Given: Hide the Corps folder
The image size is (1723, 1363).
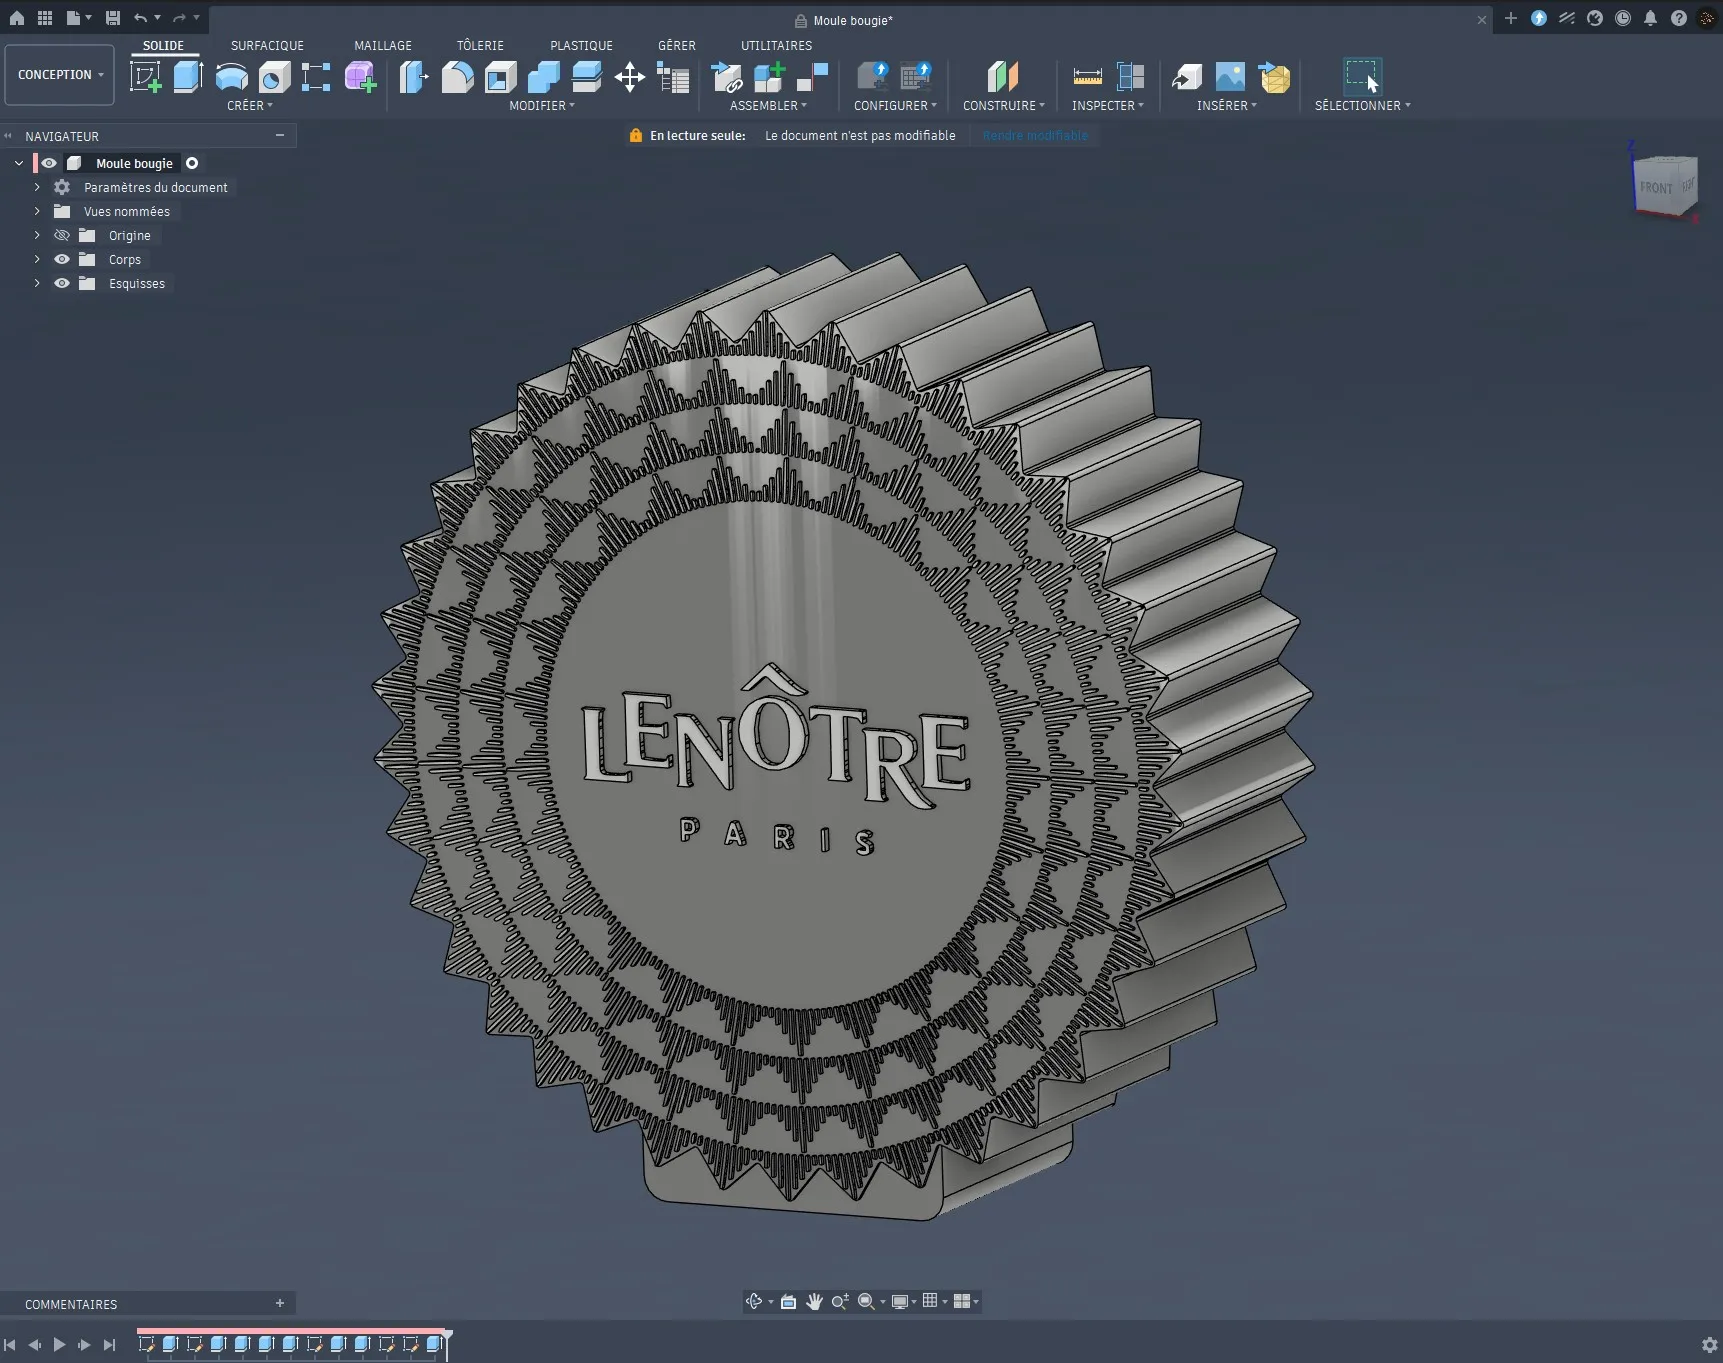Looking at the screenshot, I should (x=62, y=259).
